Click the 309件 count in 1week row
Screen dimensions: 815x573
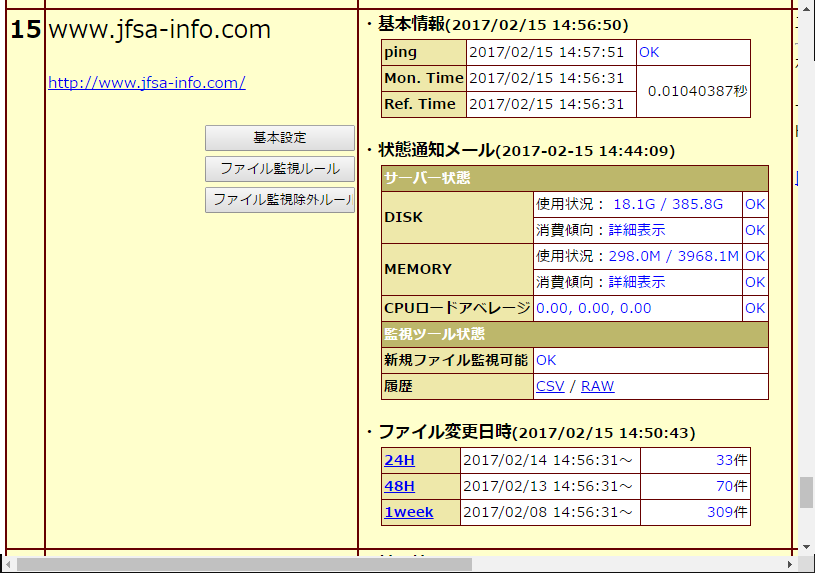coord(727,513)
